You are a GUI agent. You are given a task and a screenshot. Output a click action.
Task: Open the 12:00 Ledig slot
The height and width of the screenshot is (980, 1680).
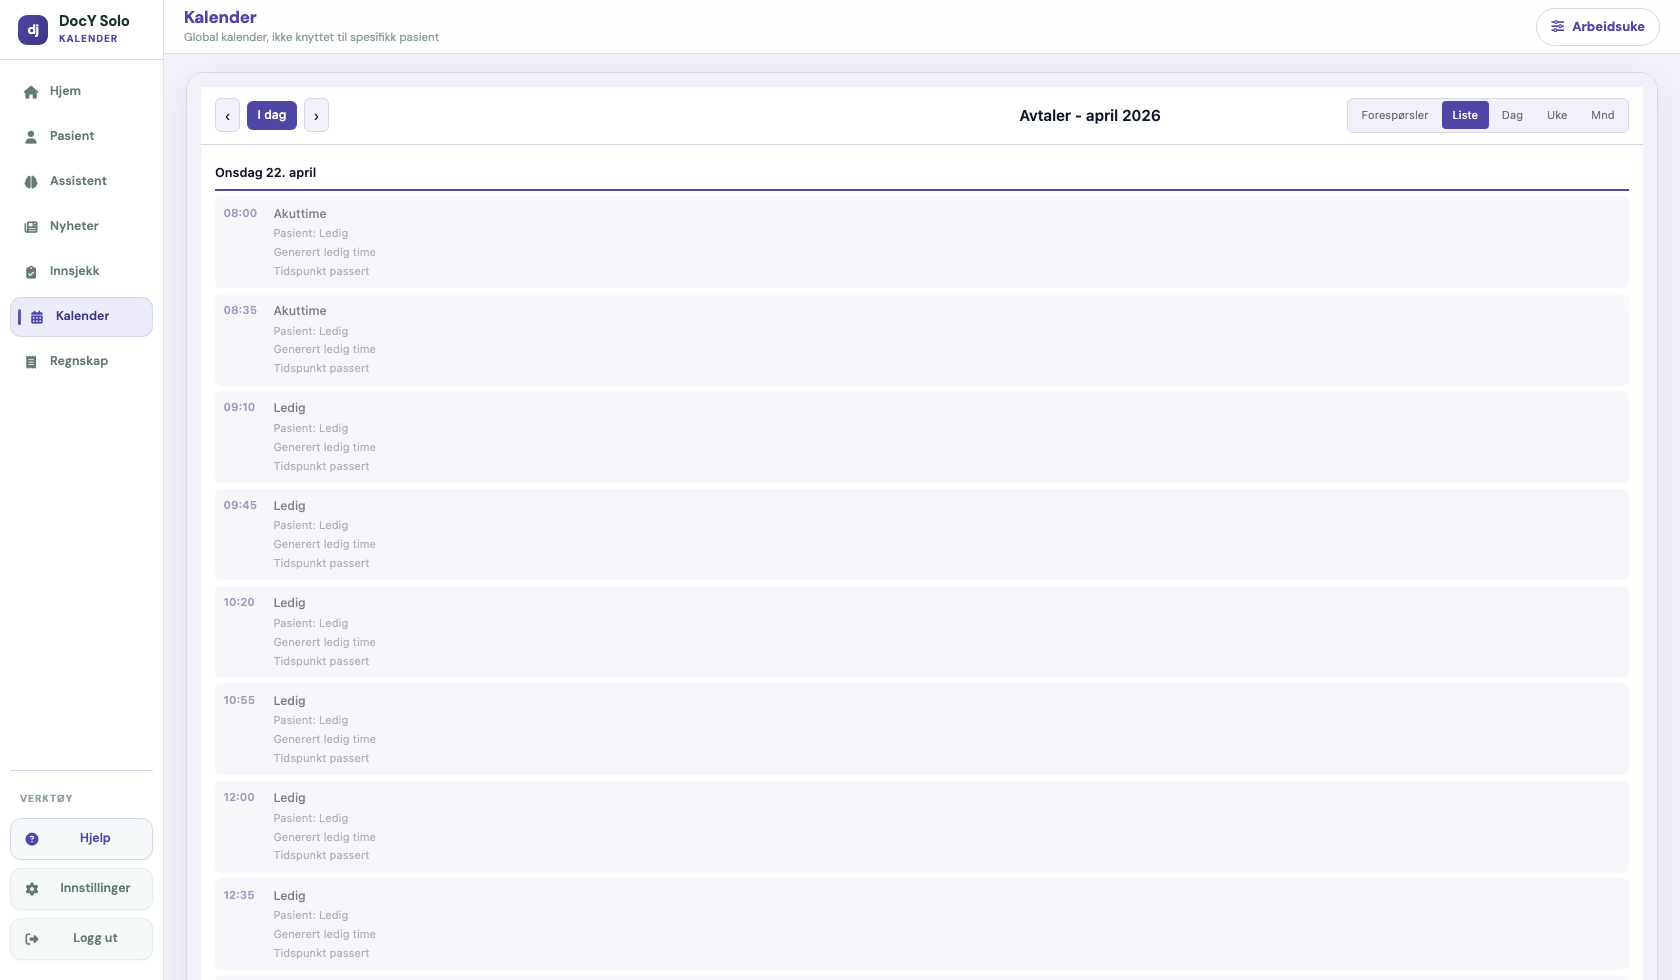click(921, 827)
